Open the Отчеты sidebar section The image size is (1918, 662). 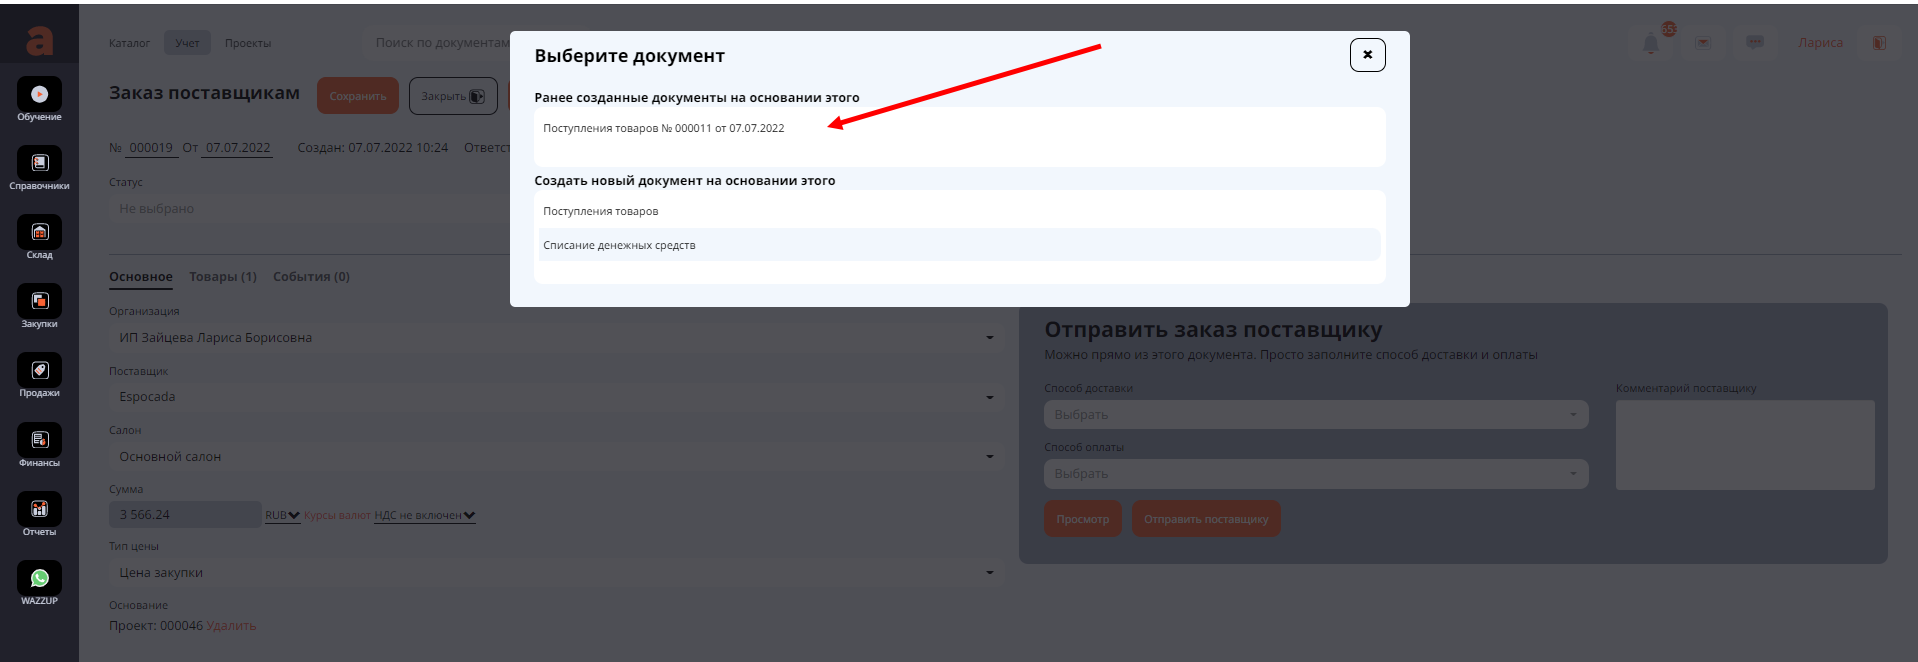pyautogui.click(x=39, y=511)
